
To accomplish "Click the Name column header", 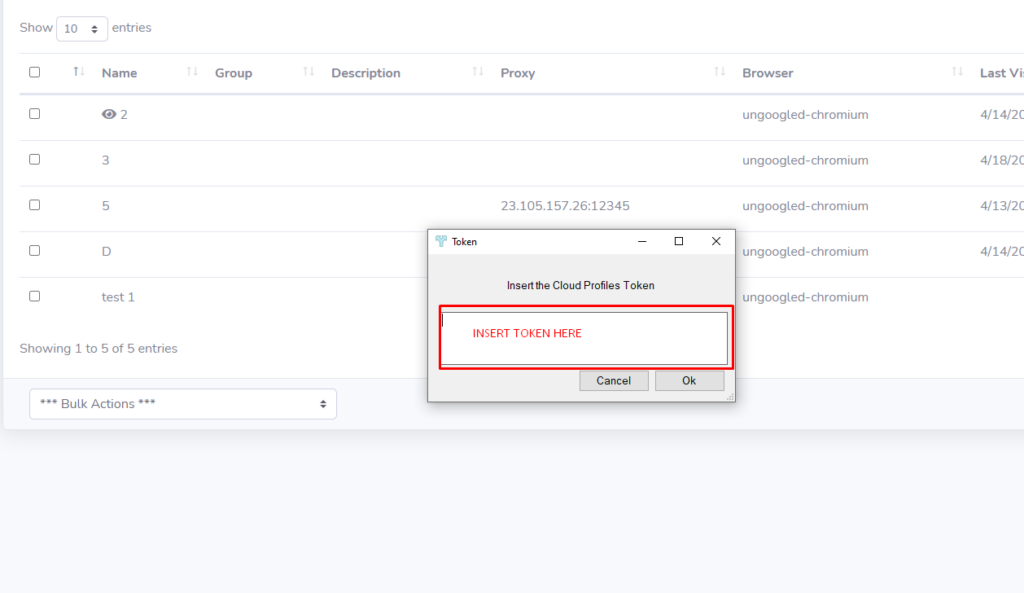I will pos(120,73).
